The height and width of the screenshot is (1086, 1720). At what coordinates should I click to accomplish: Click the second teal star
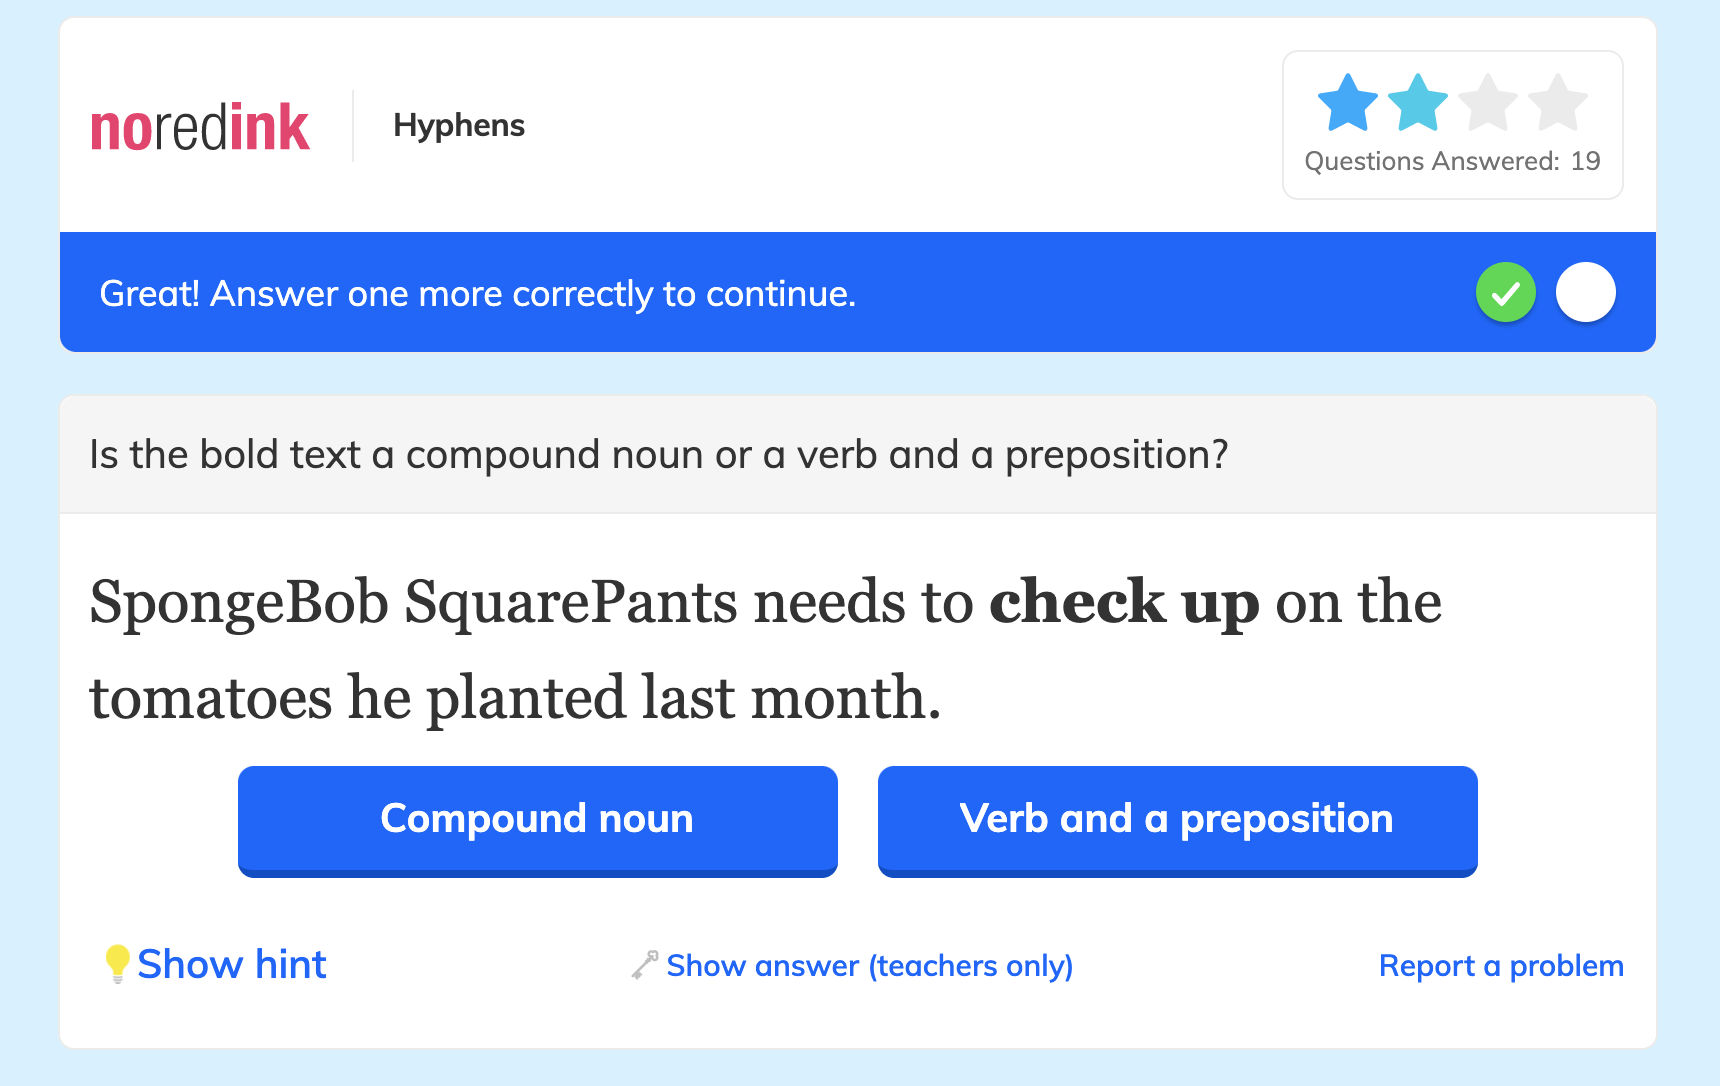1418,103
